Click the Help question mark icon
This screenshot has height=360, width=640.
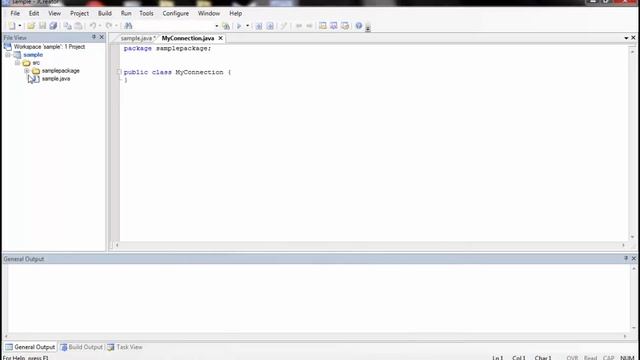click(x=358, y=26)
